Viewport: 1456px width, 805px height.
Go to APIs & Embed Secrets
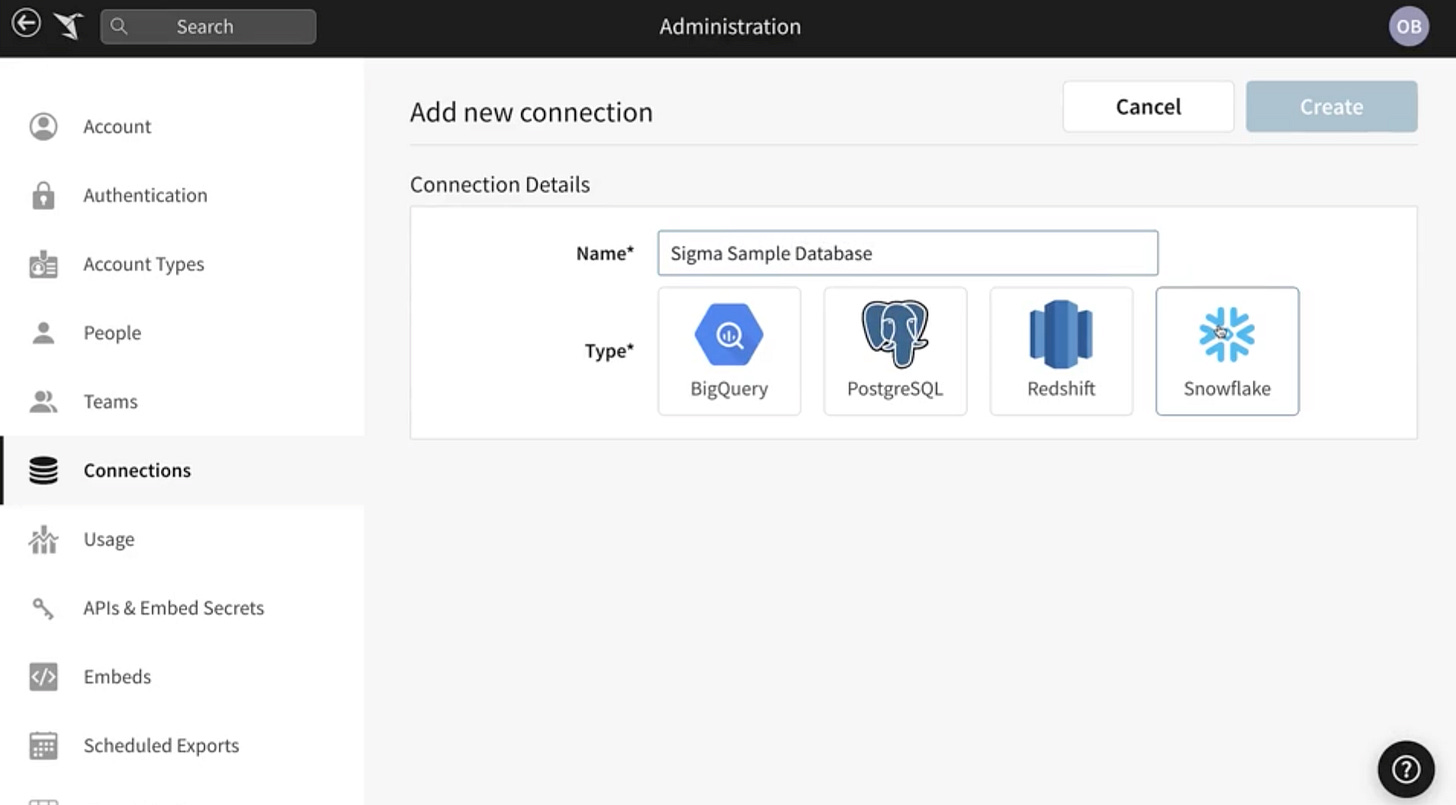182,608
